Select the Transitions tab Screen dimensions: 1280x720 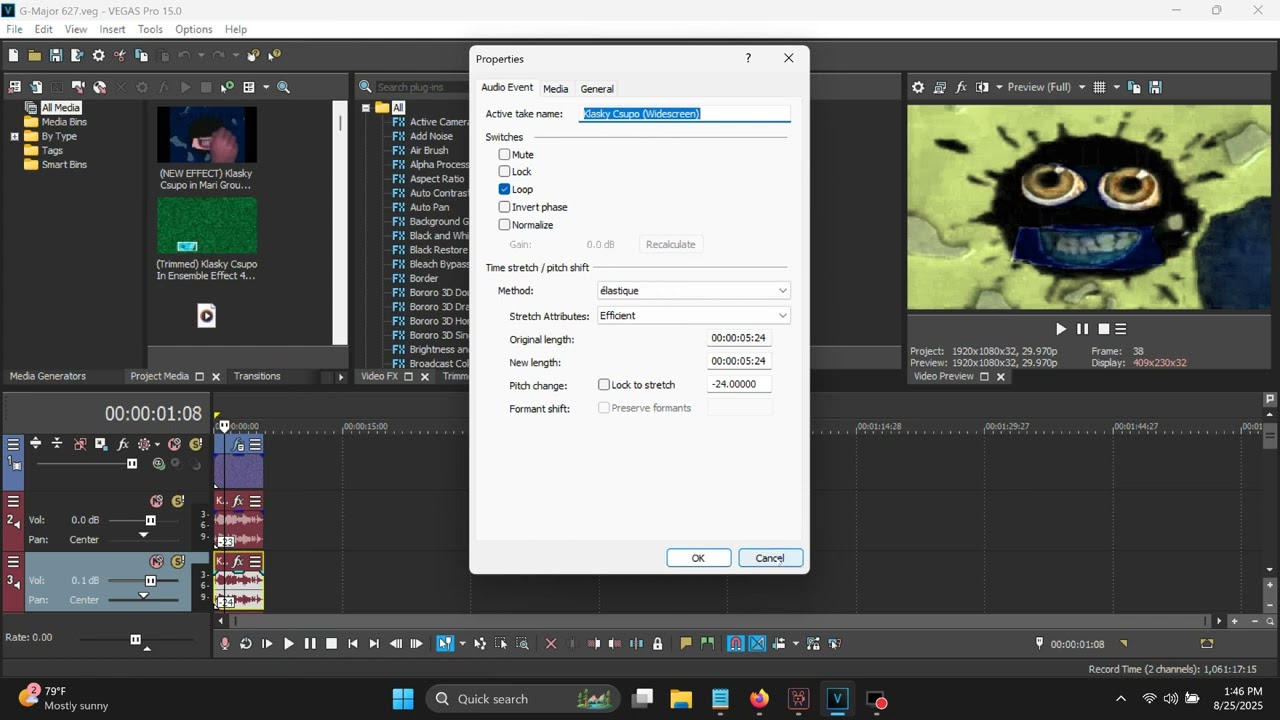point(257,376)
